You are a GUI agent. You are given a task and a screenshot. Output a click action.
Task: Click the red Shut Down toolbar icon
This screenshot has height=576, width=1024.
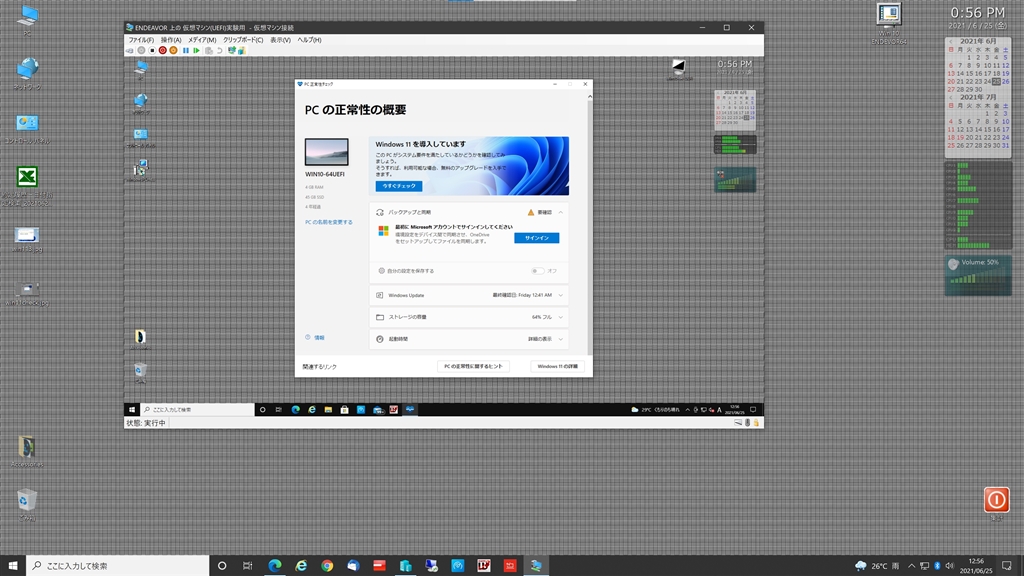163,51
